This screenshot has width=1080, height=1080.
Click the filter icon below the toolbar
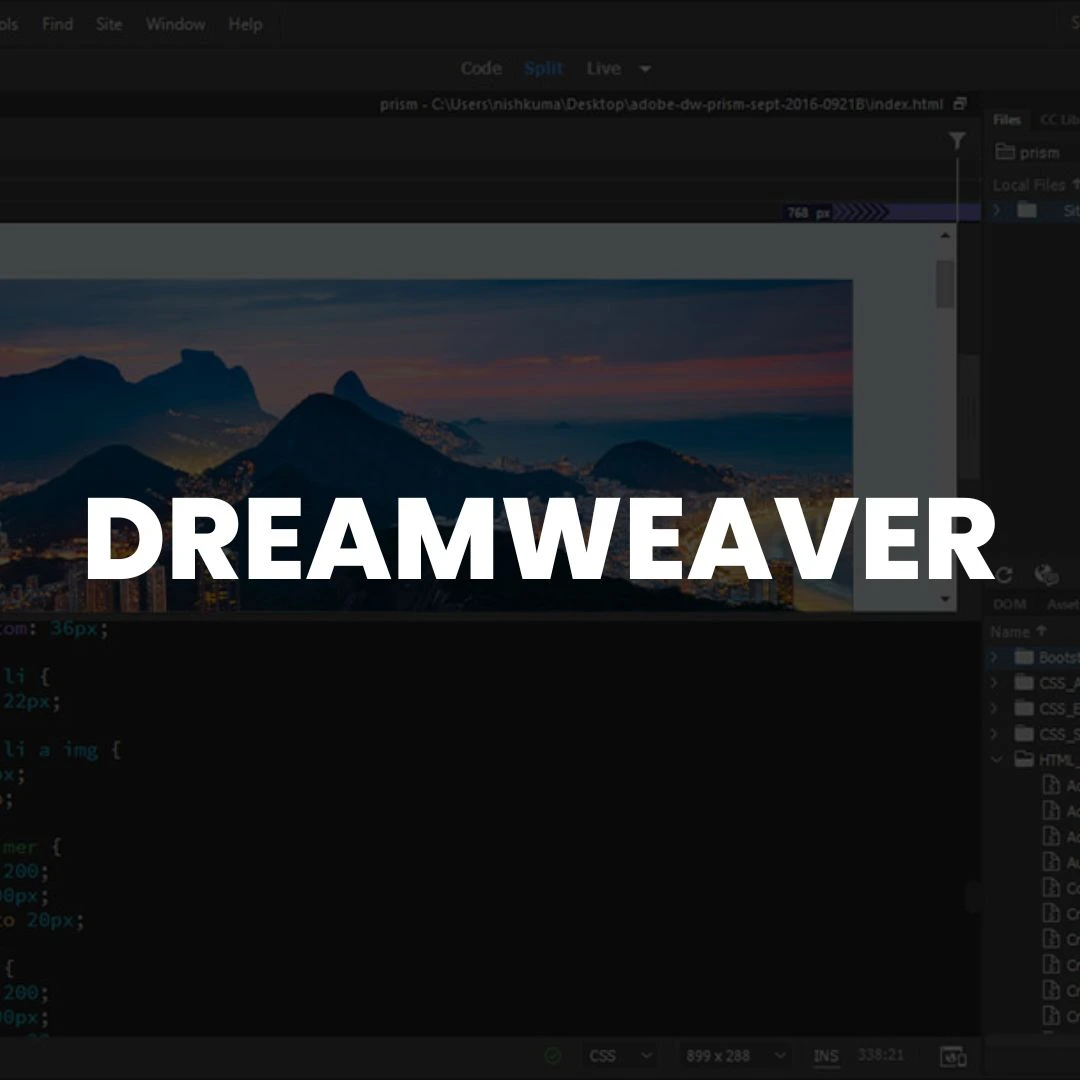[957, 141]
